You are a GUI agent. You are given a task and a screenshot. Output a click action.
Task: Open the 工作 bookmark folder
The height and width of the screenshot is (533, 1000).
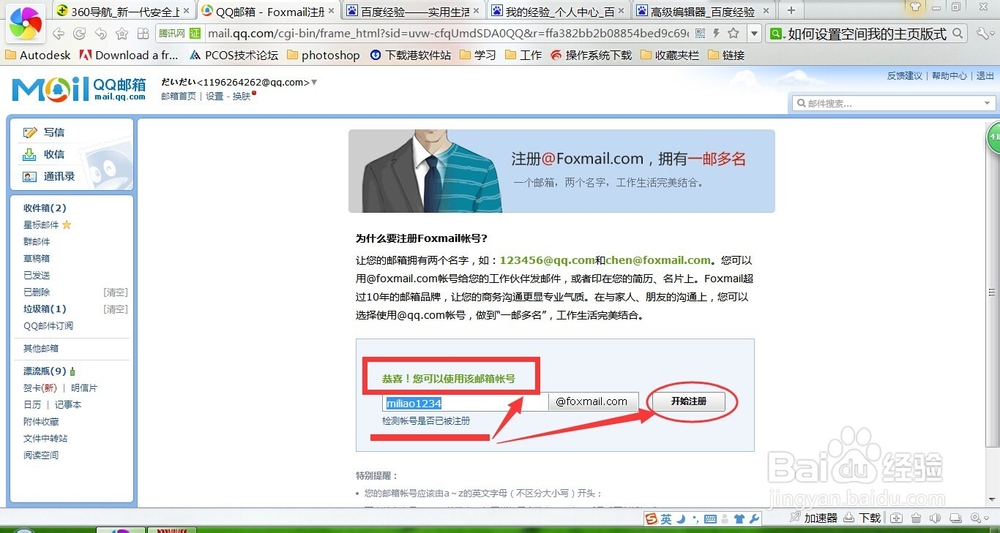coord(523,55)
